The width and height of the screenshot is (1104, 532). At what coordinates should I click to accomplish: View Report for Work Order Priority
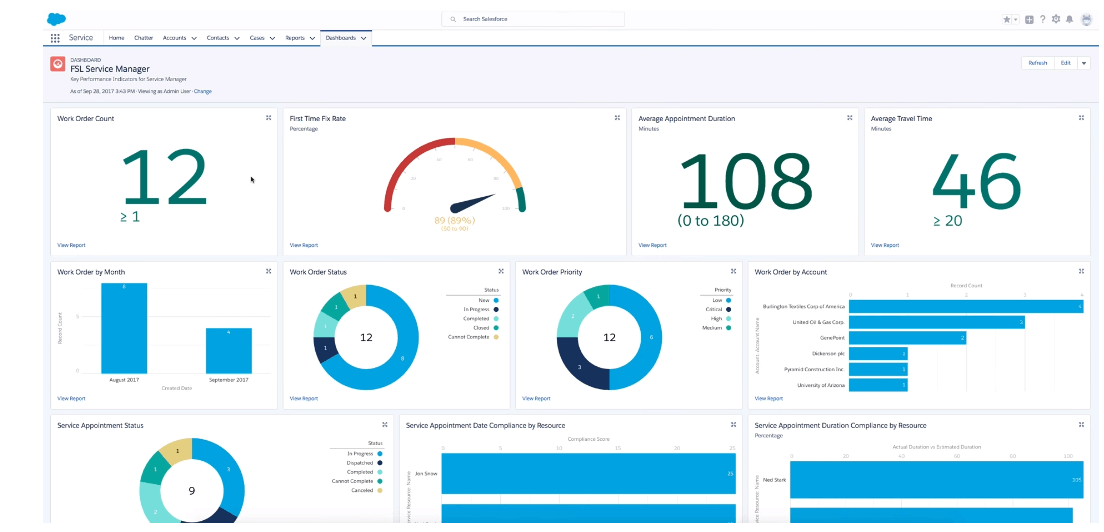pyautogui.click(x=536, y=398)
